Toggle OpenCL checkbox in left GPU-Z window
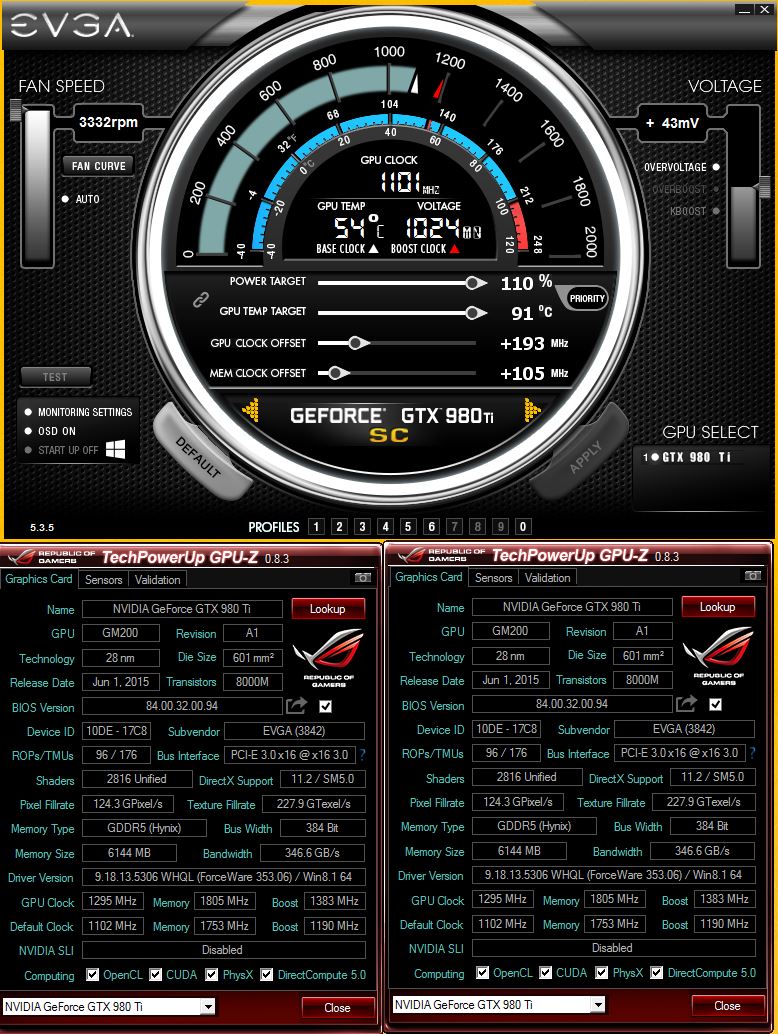This screenshot has width=778, height=1034. [92, 974]
